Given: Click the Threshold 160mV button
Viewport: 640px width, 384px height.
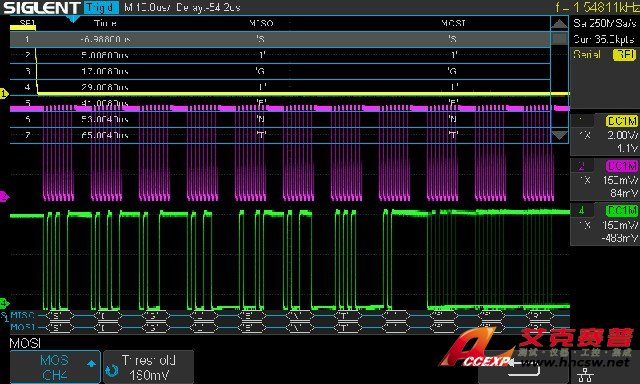Looking at the screenshot, I should [149, 367].
